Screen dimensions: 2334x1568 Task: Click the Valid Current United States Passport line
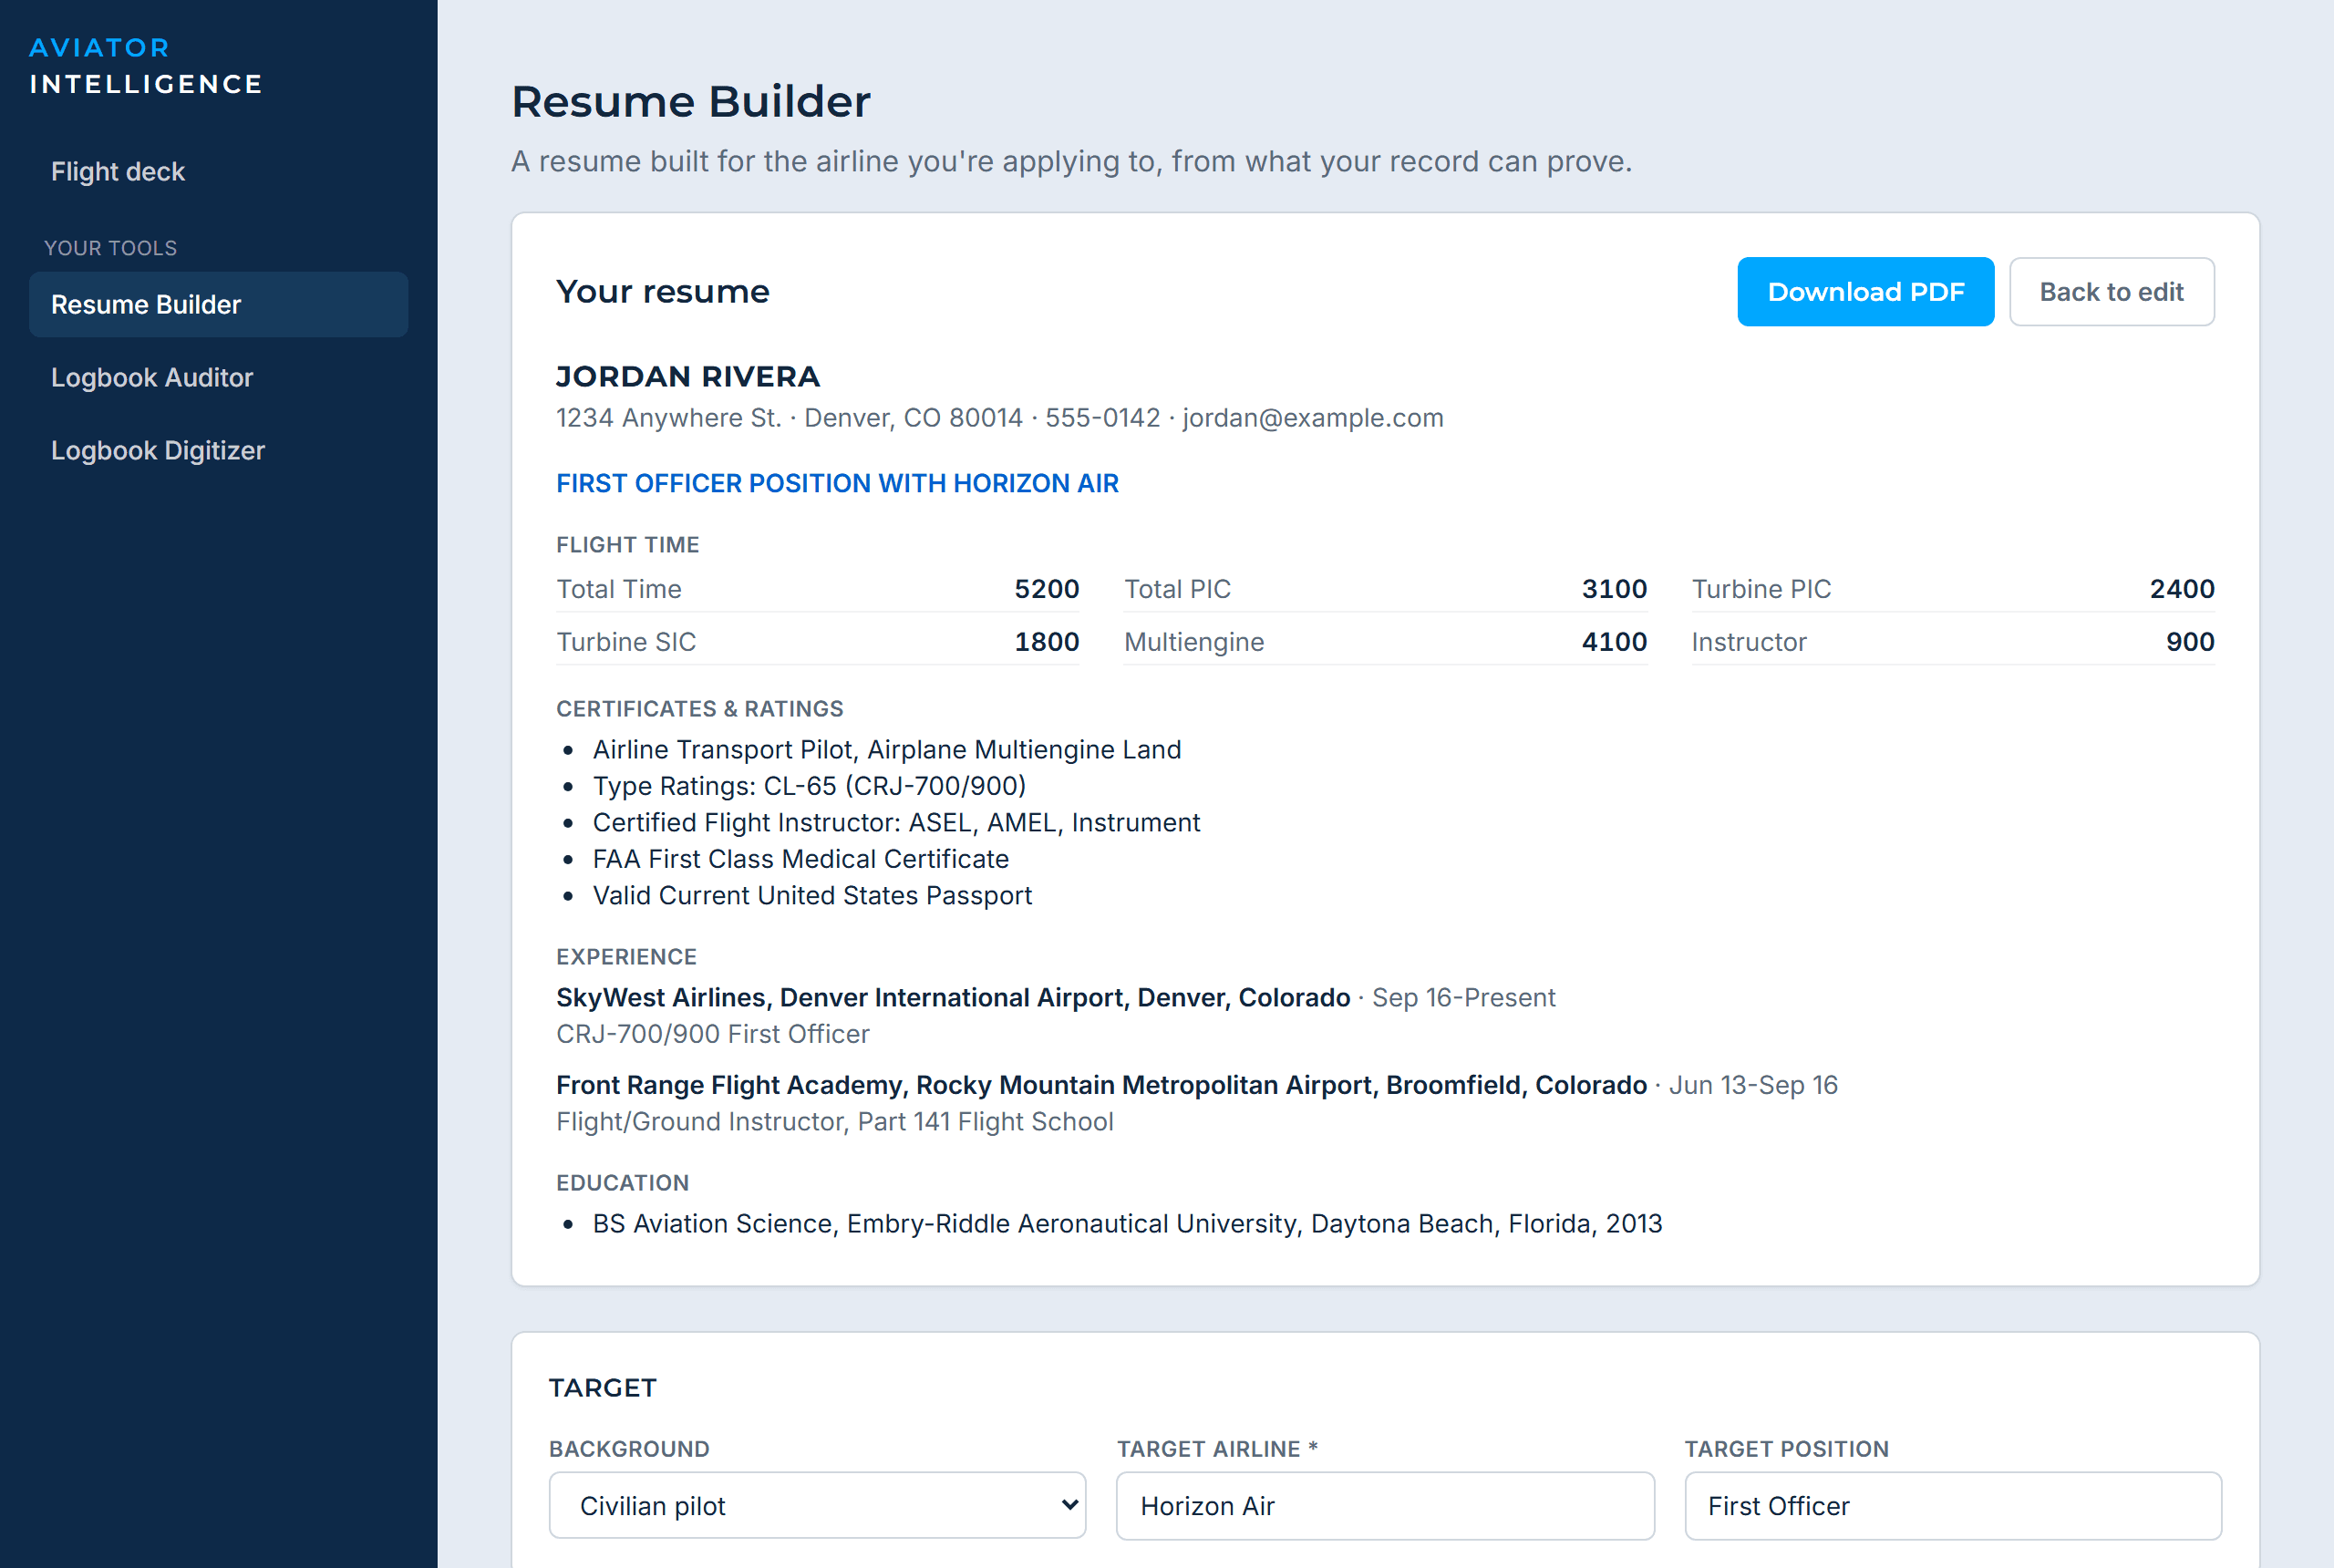812,895
